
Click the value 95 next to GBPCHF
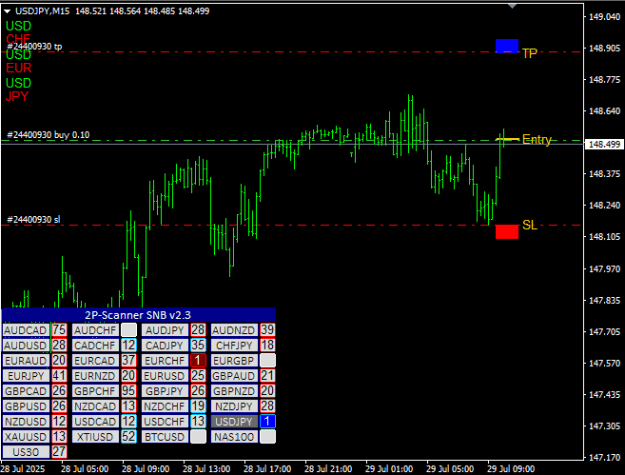tap(128, 391)
